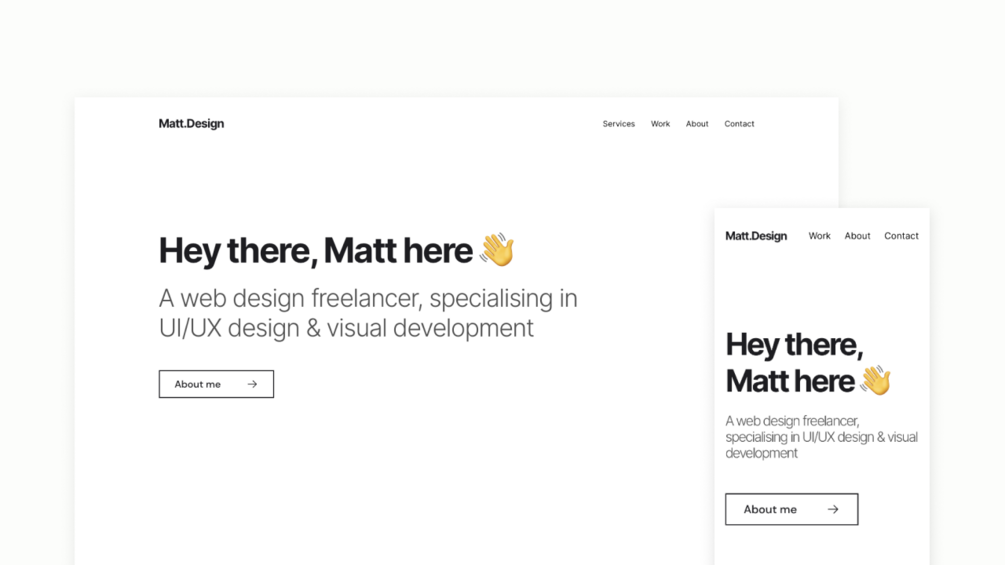Viewport: 1005px width, 565px height.
Task: Click desktop subtitle "A web design freelancer, specialising in"
Action: coord(368,299)
